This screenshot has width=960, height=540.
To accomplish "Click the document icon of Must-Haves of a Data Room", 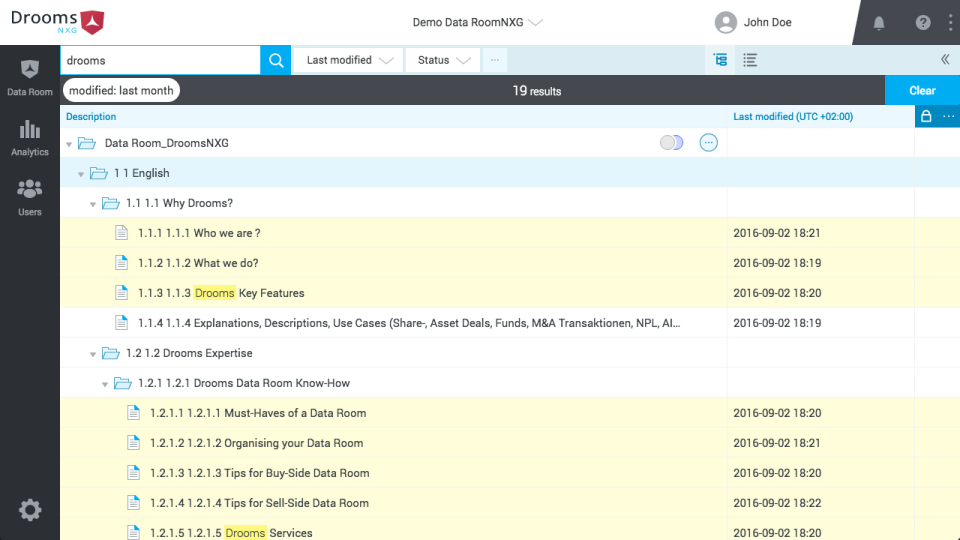I will (133, 413).
